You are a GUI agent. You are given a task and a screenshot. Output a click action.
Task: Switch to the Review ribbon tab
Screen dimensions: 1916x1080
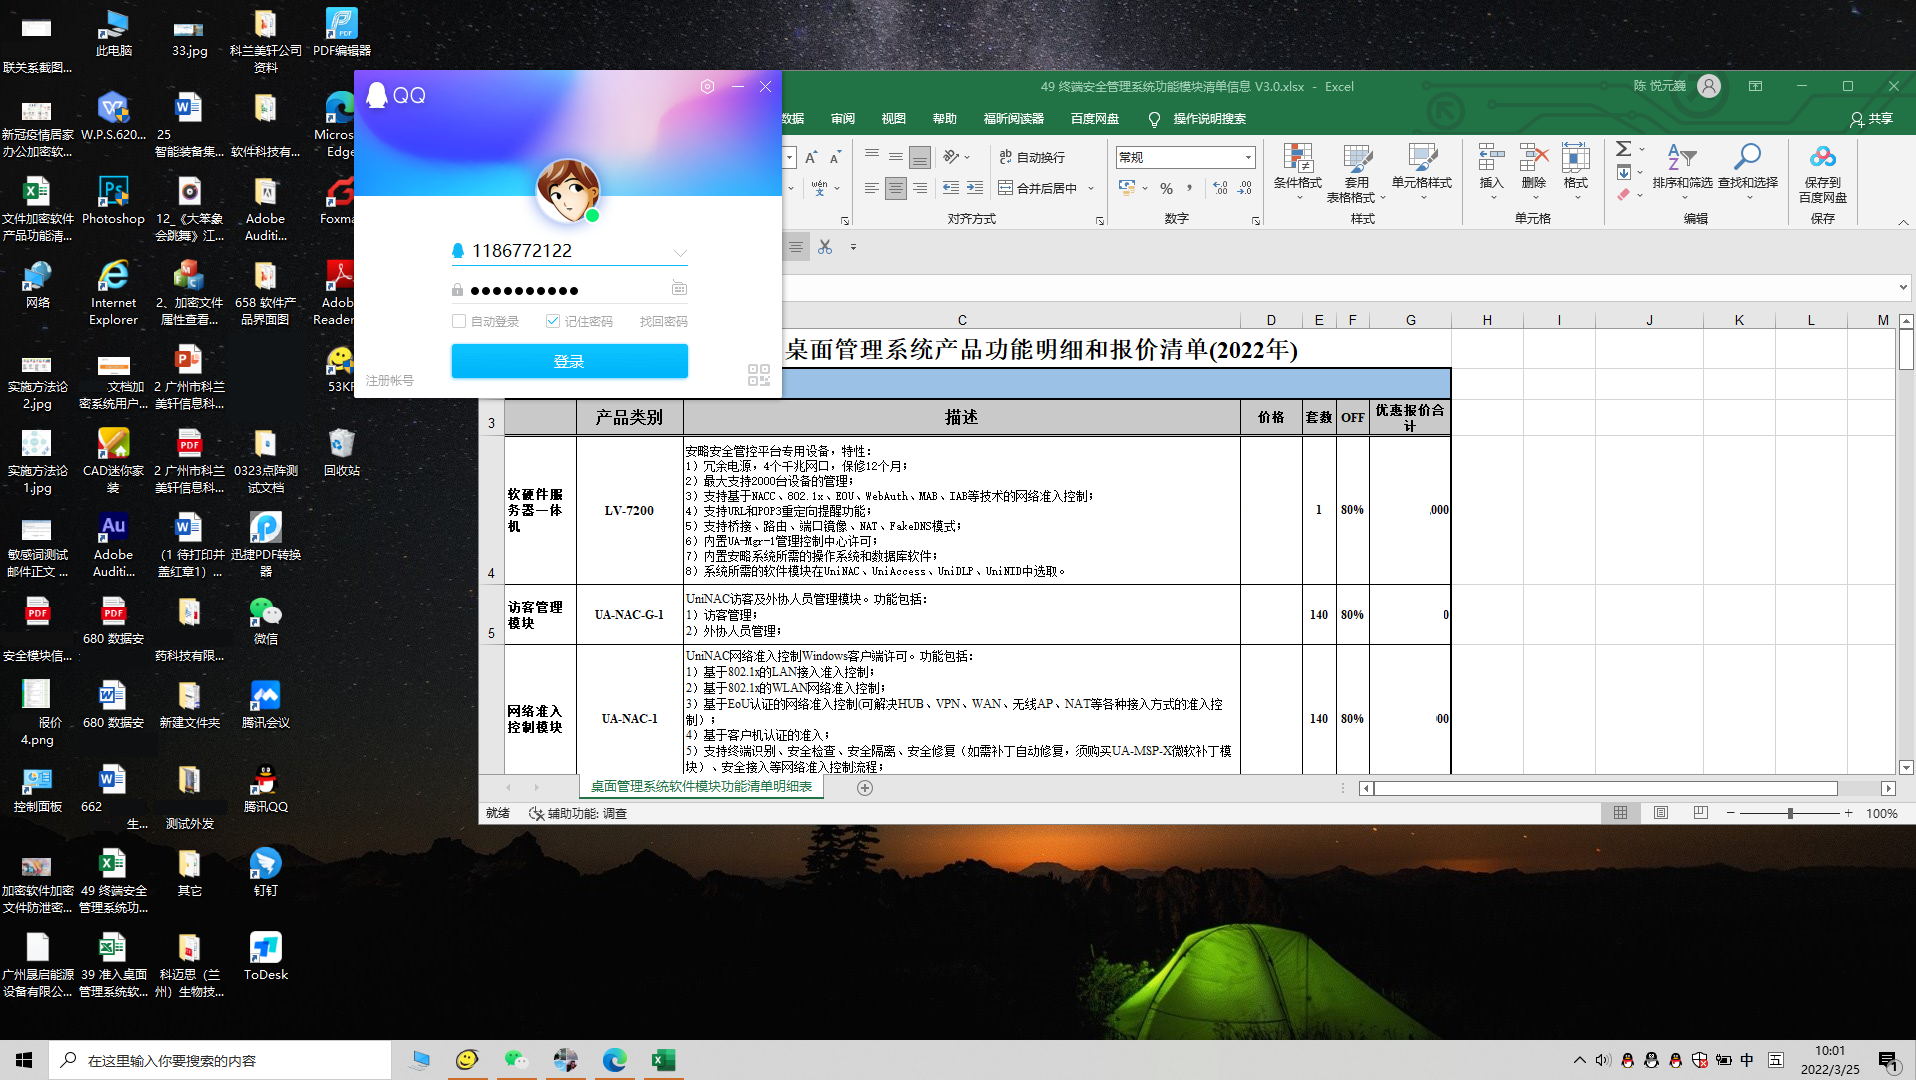click(842, 118)
